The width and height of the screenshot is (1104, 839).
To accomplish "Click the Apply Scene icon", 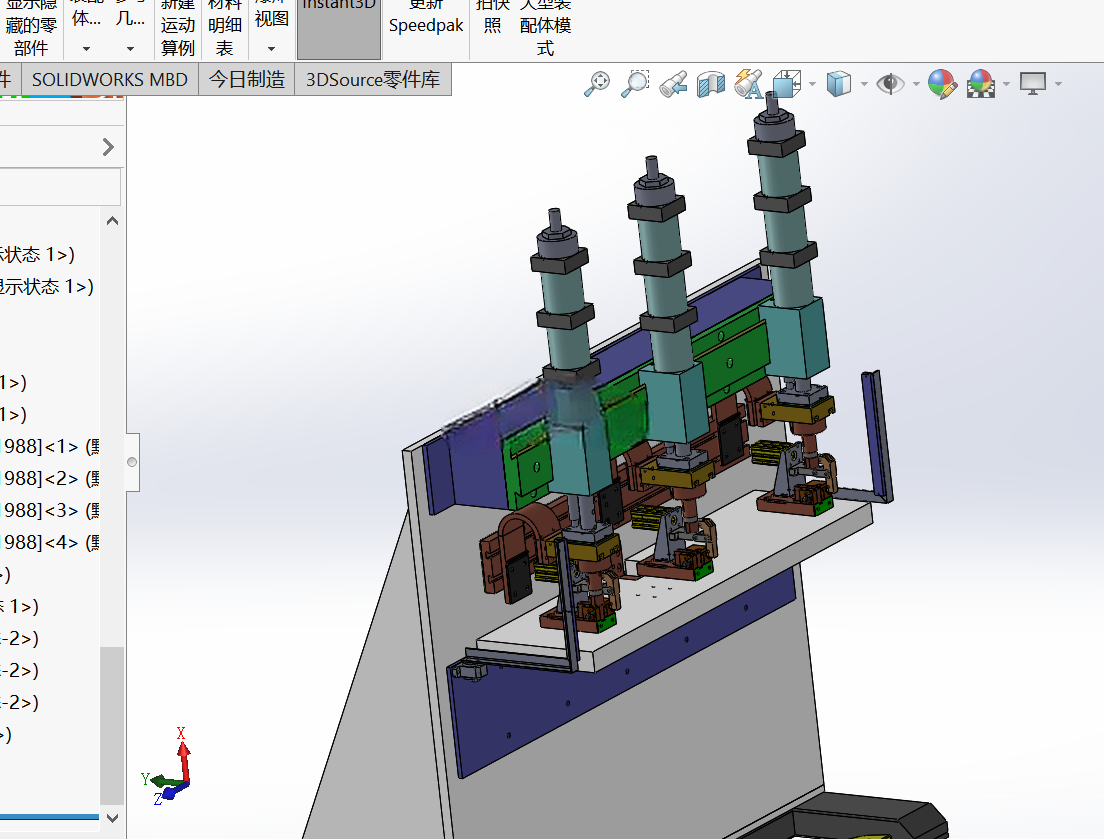I will click(981, 84).
